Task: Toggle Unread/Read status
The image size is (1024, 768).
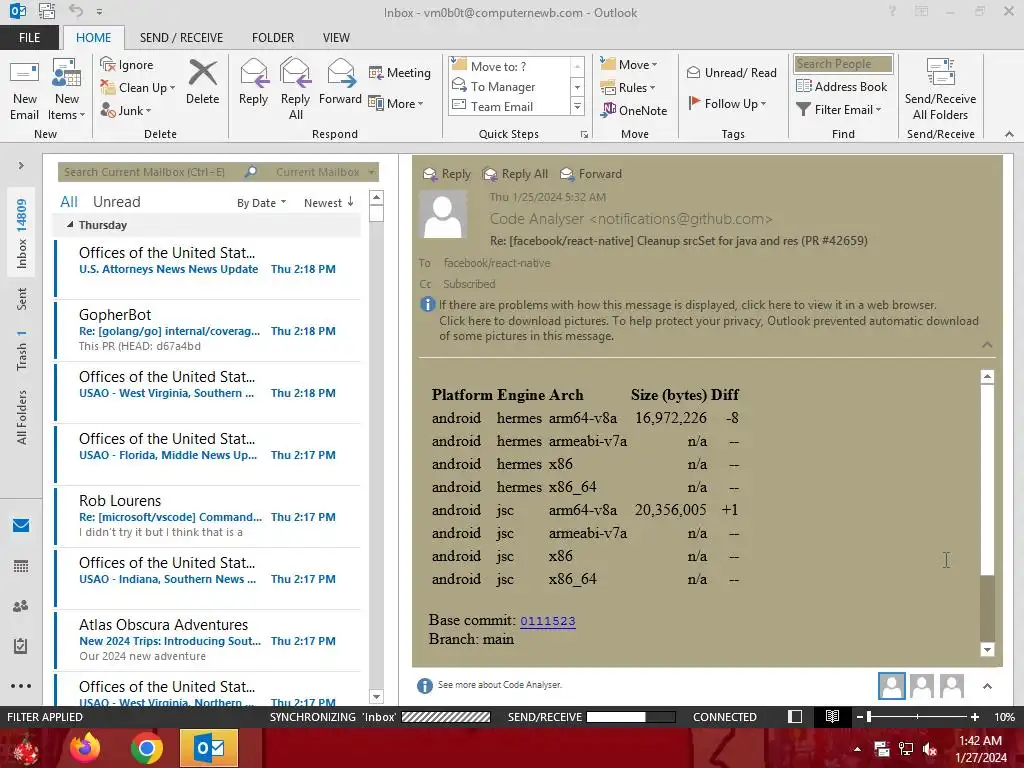Action: coord(731,72)
